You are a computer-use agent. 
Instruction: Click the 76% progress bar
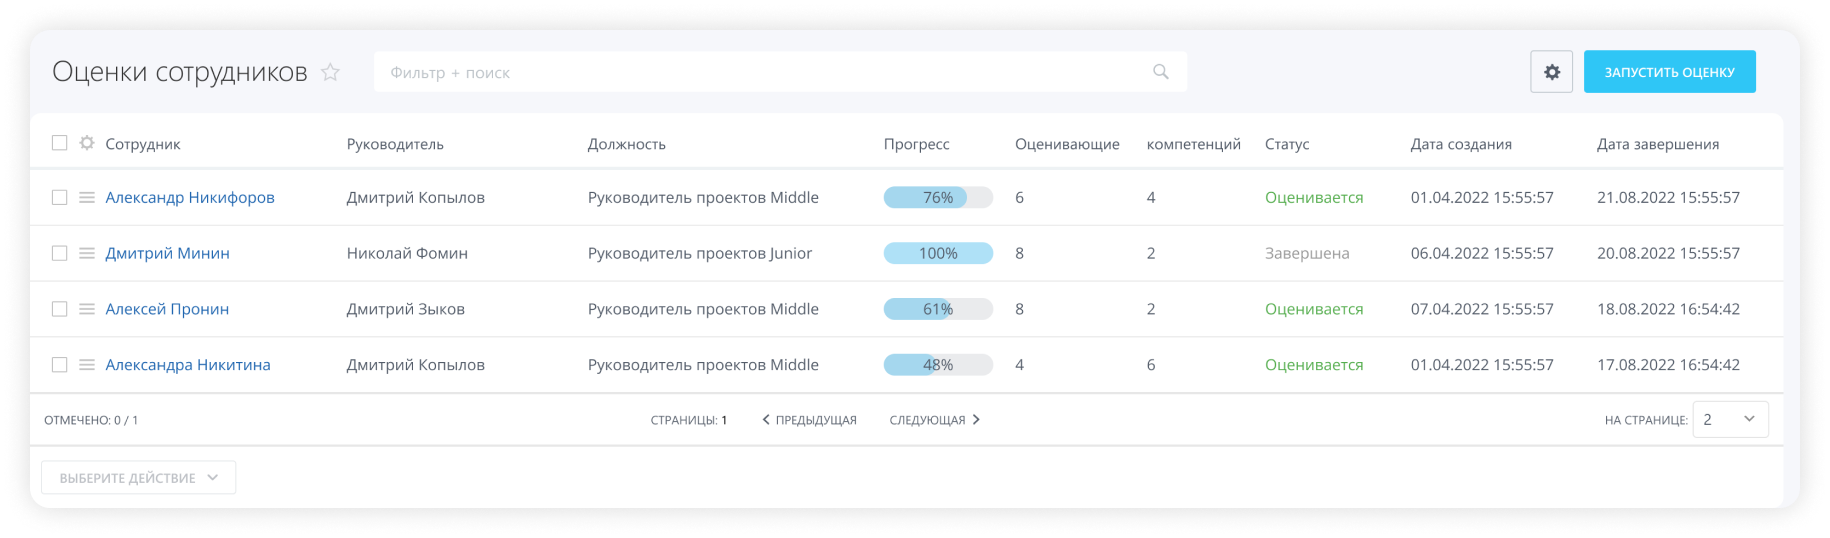(938, 198)
